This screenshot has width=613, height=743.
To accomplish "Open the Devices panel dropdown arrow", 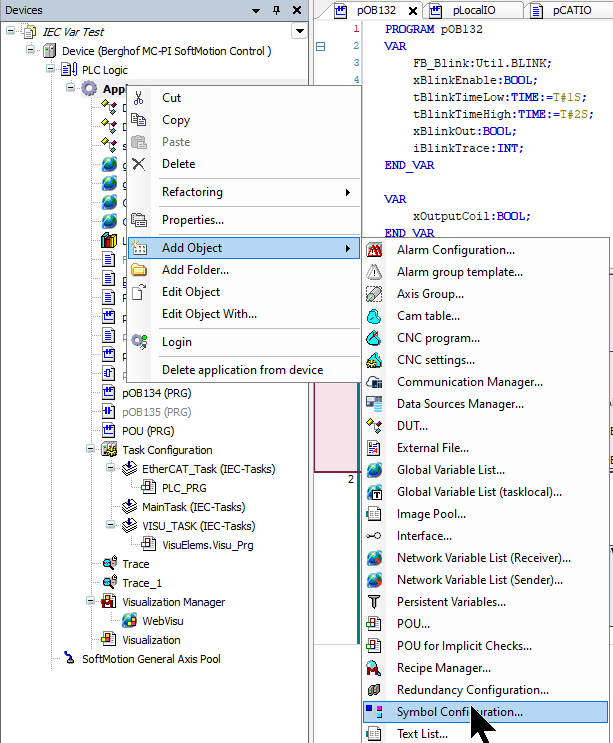I will [x=256, y=10].
